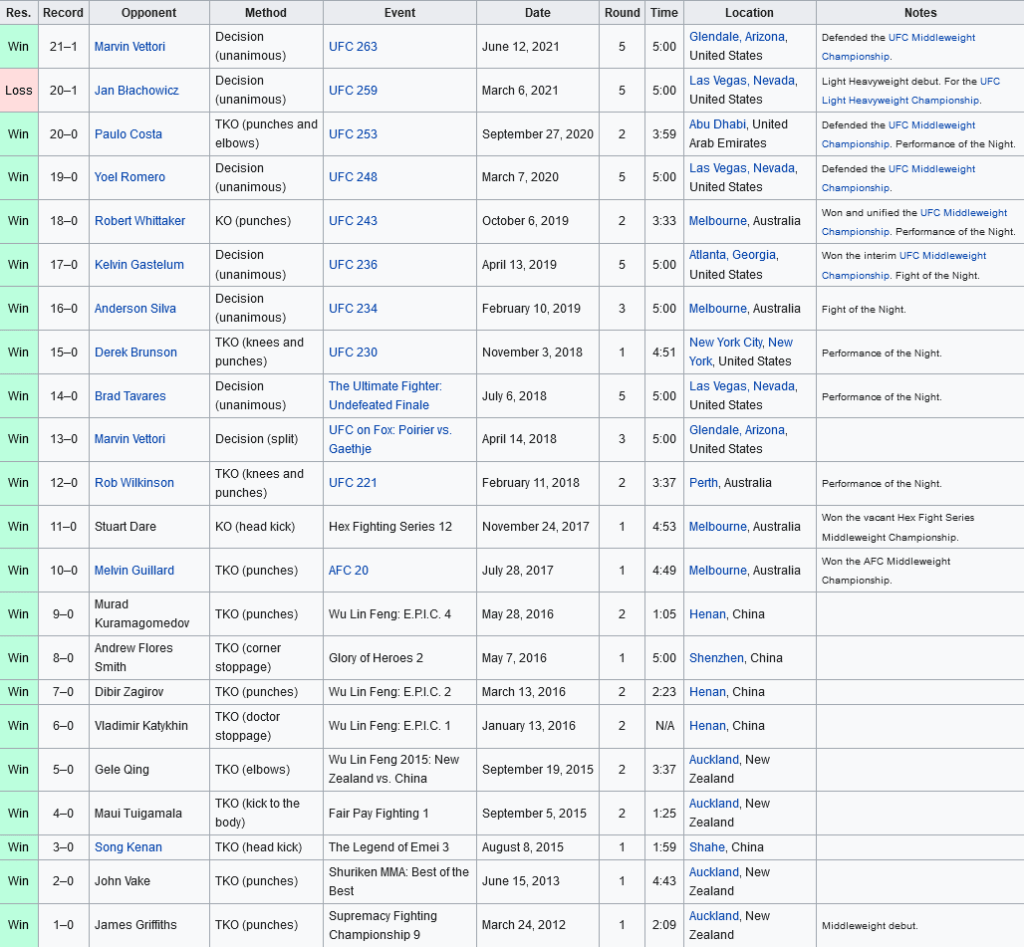The width and height of the screenshot is (1024, 947).
Task: Click the Record column header
Action: coord(63,12)
